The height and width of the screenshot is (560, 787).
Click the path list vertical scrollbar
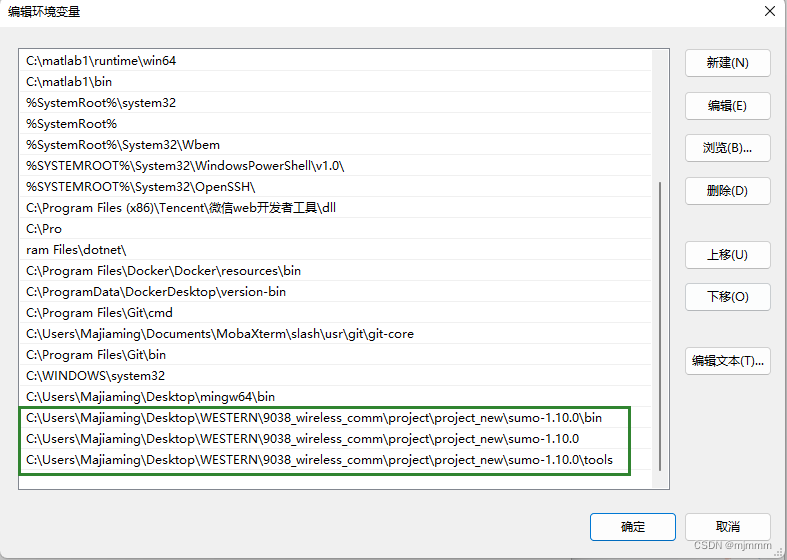(660, 326)
